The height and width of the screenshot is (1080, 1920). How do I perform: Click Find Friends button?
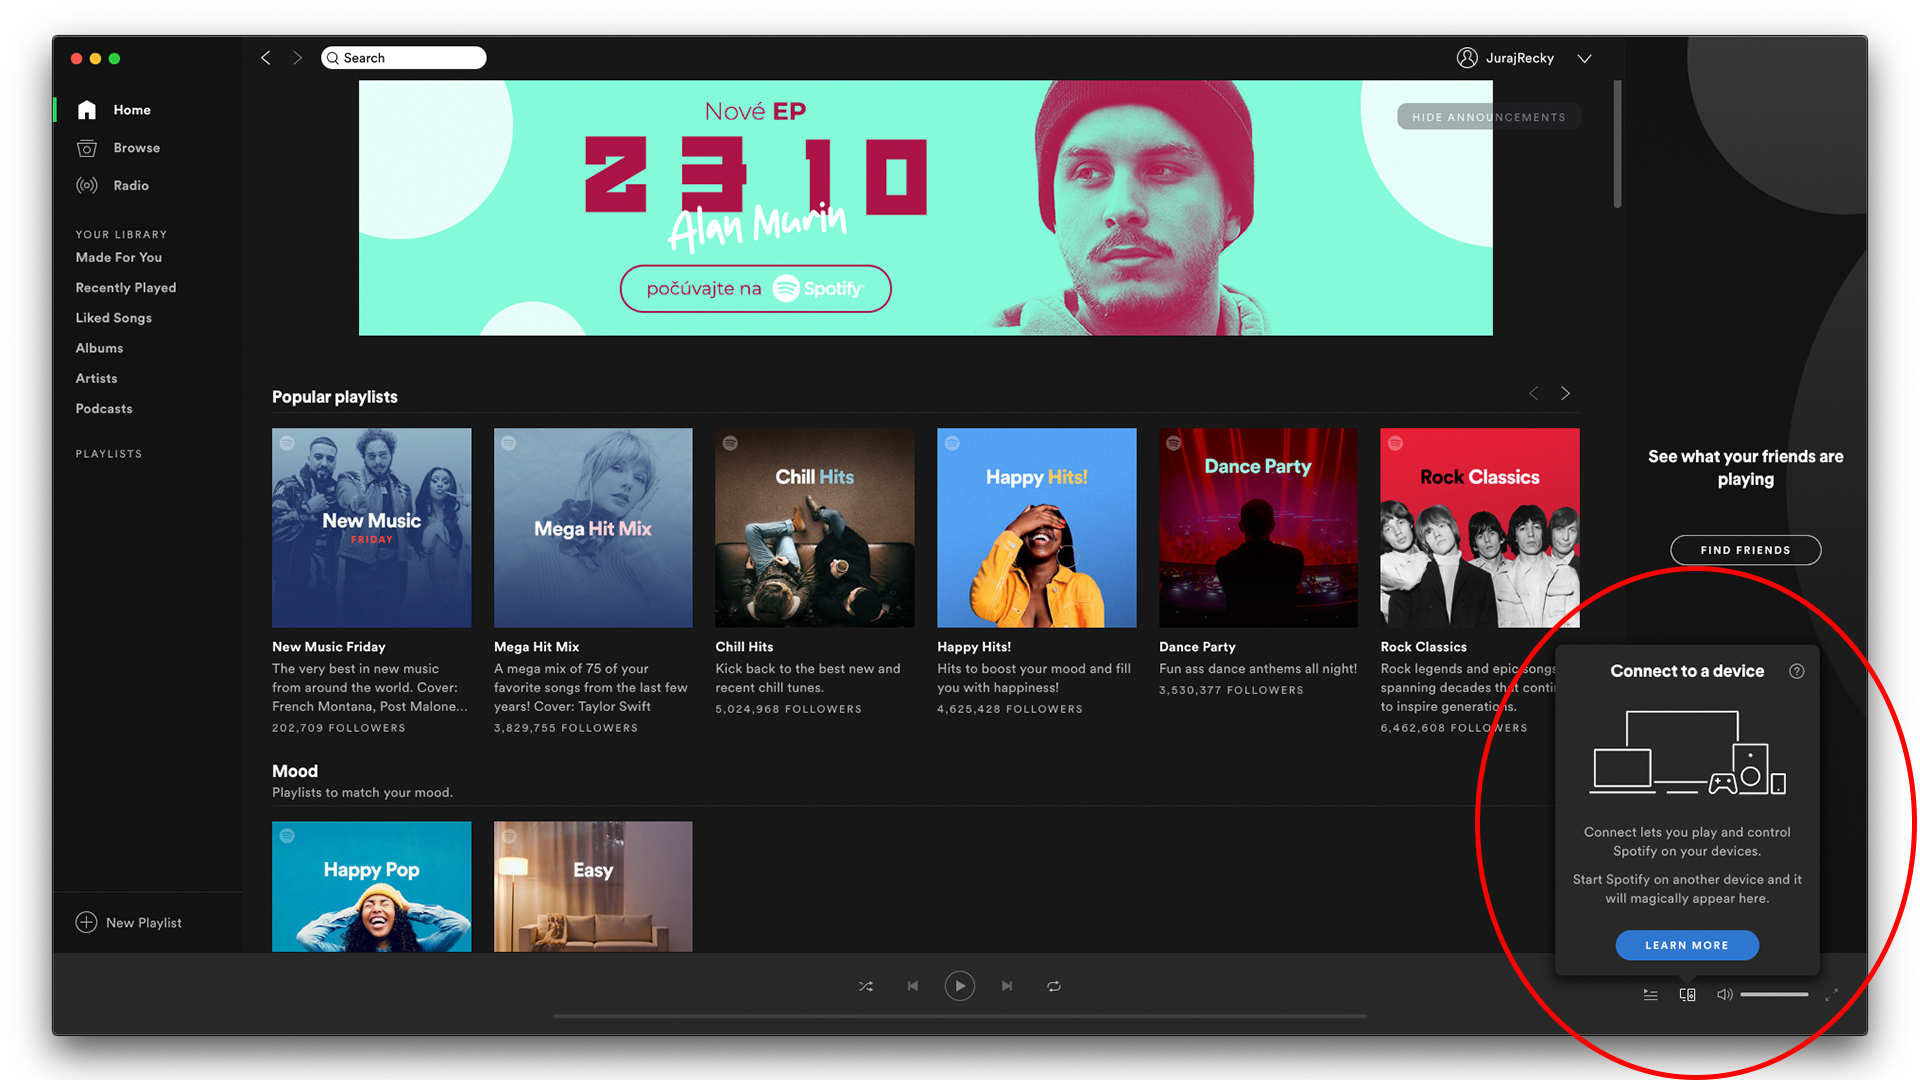pyautogui.click(x=1745, y=550)
